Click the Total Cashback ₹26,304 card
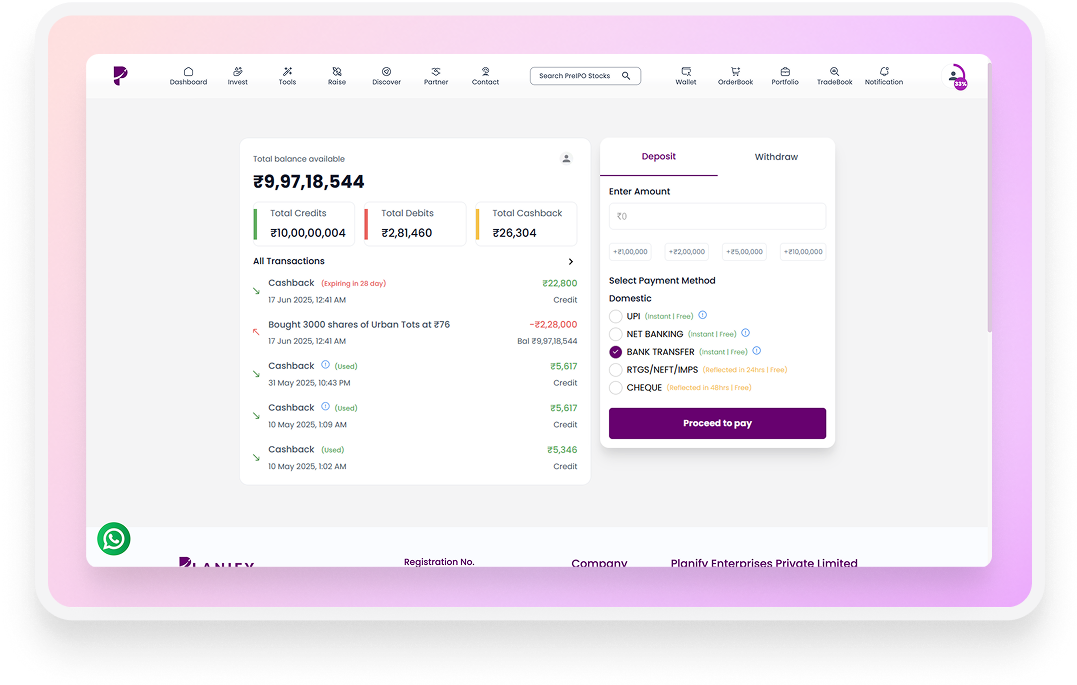The width and height of the screenshot is (1077, 685). tap(526, 223)
